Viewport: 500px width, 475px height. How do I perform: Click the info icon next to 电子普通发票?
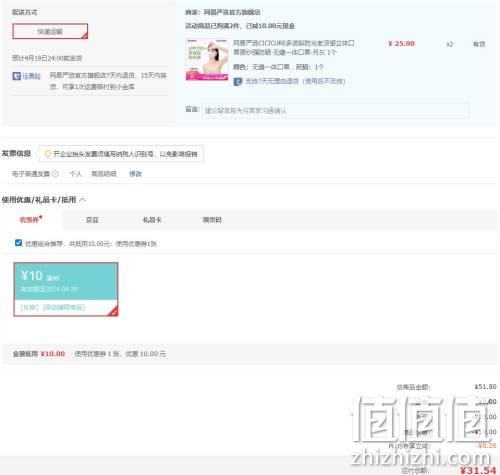pyautogui.click(x=55, y=174)
